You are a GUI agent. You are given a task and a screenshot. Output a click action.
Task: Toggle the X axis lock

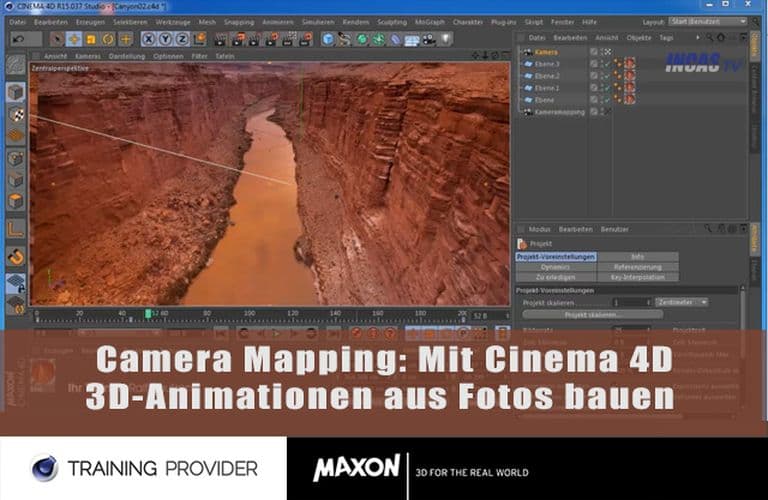[x=149, y=39]
